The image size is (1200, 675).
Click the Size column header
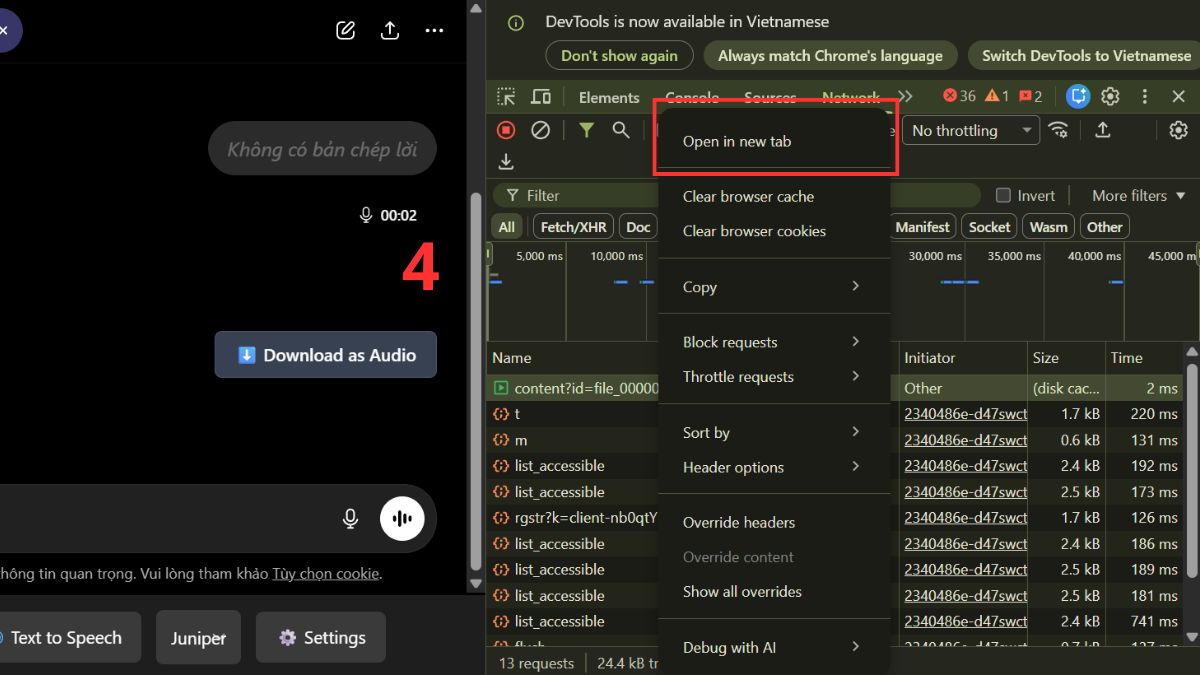tap(1046, 358)
